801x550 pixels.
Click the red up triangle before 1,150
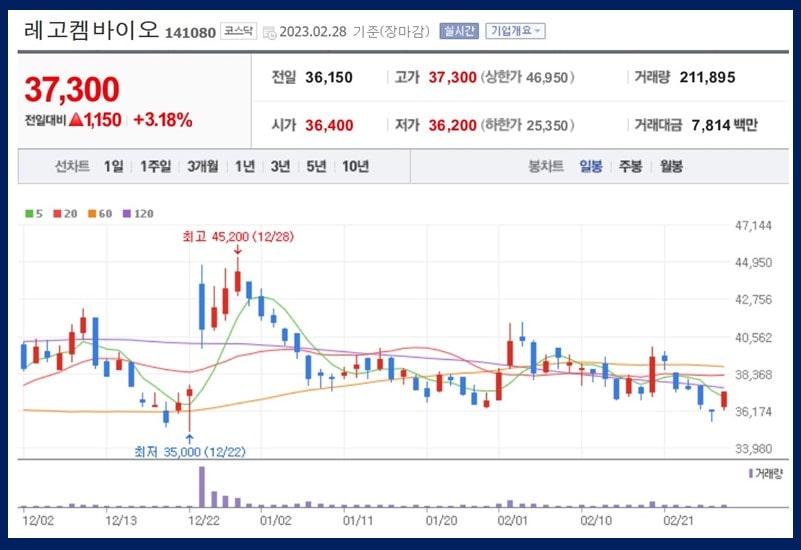76,120
